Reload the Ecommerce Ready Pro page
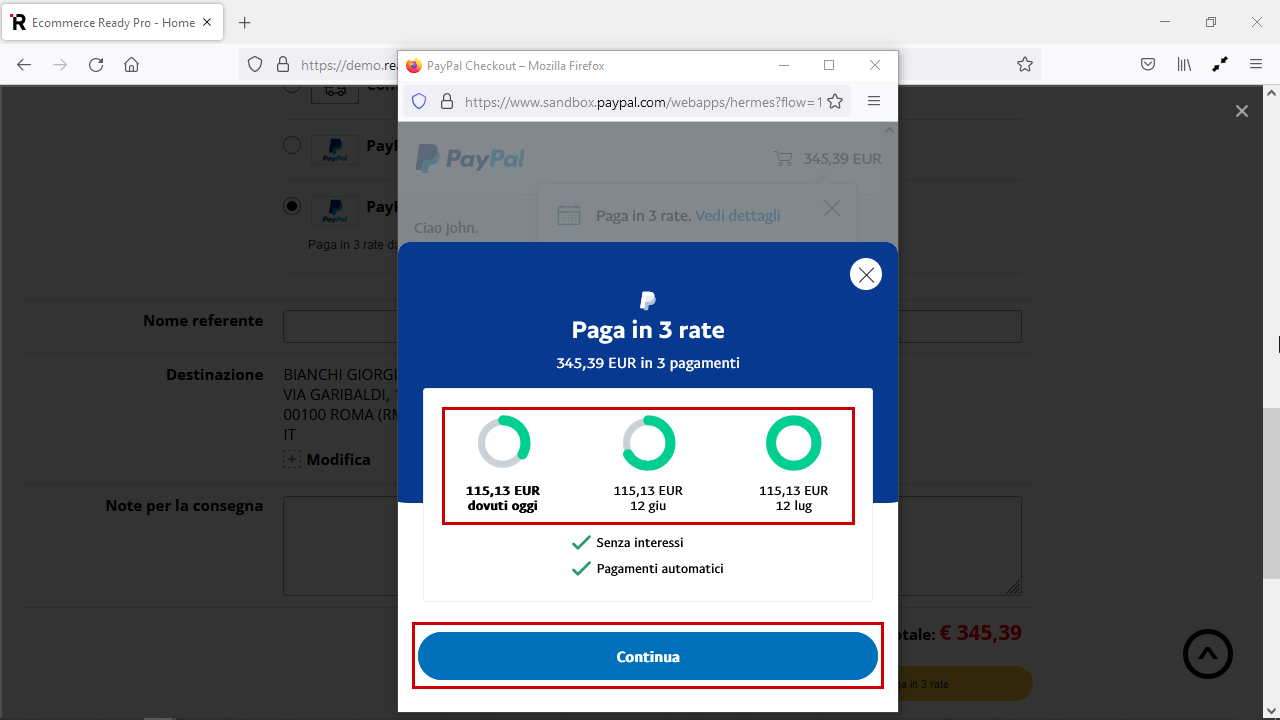Screen dimensions: 1280x720 96,64
